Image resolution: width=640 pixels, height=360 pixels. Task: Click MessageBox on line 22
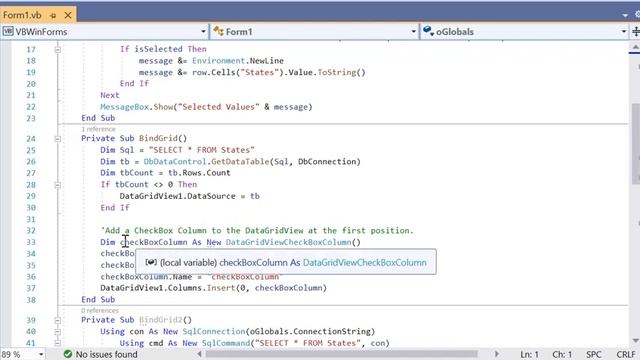tap(124, 107)
